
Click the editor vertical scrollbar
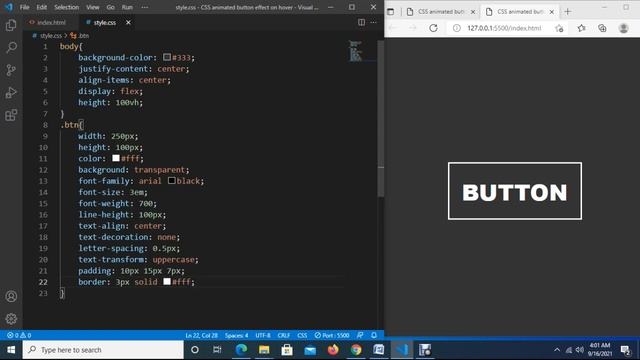pos(381,118)
